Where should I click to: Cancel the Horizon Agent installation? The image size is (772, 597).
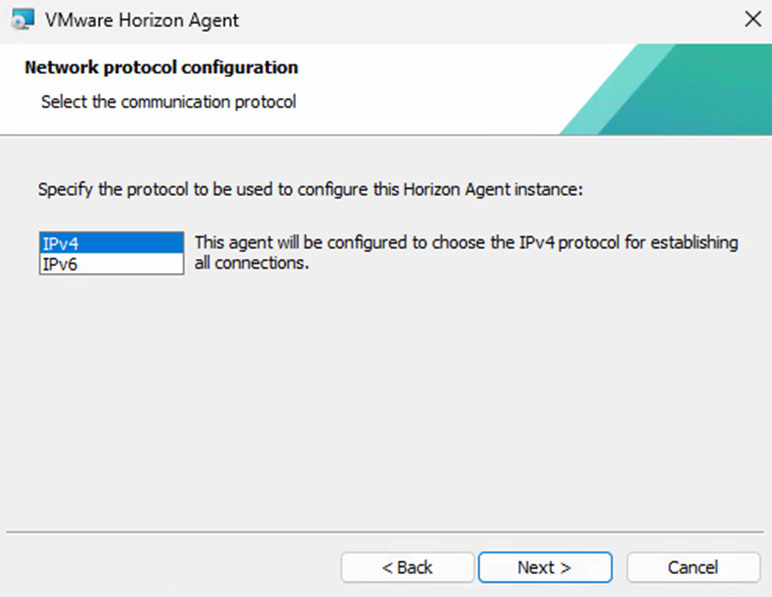[x=692, y=567]
